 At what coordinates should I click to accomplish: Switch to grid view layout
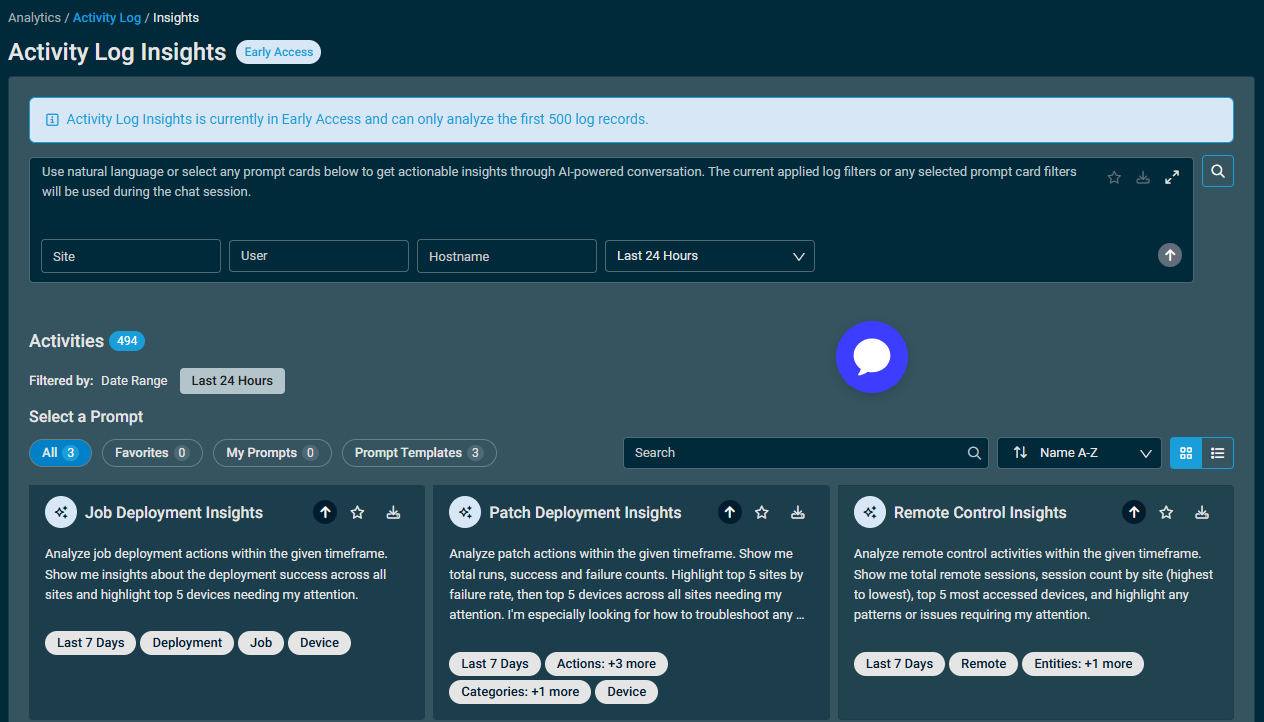click(x=1186, y=453)
